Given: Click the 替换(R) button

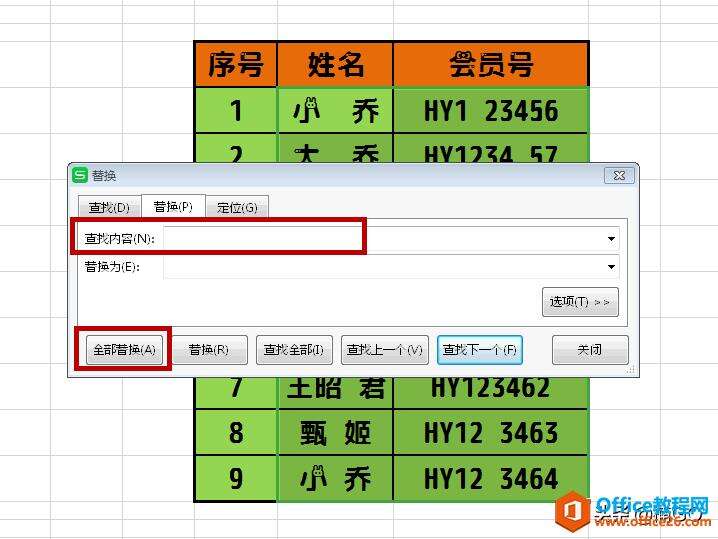Looking at the screenshot, I should pos(209,350).
